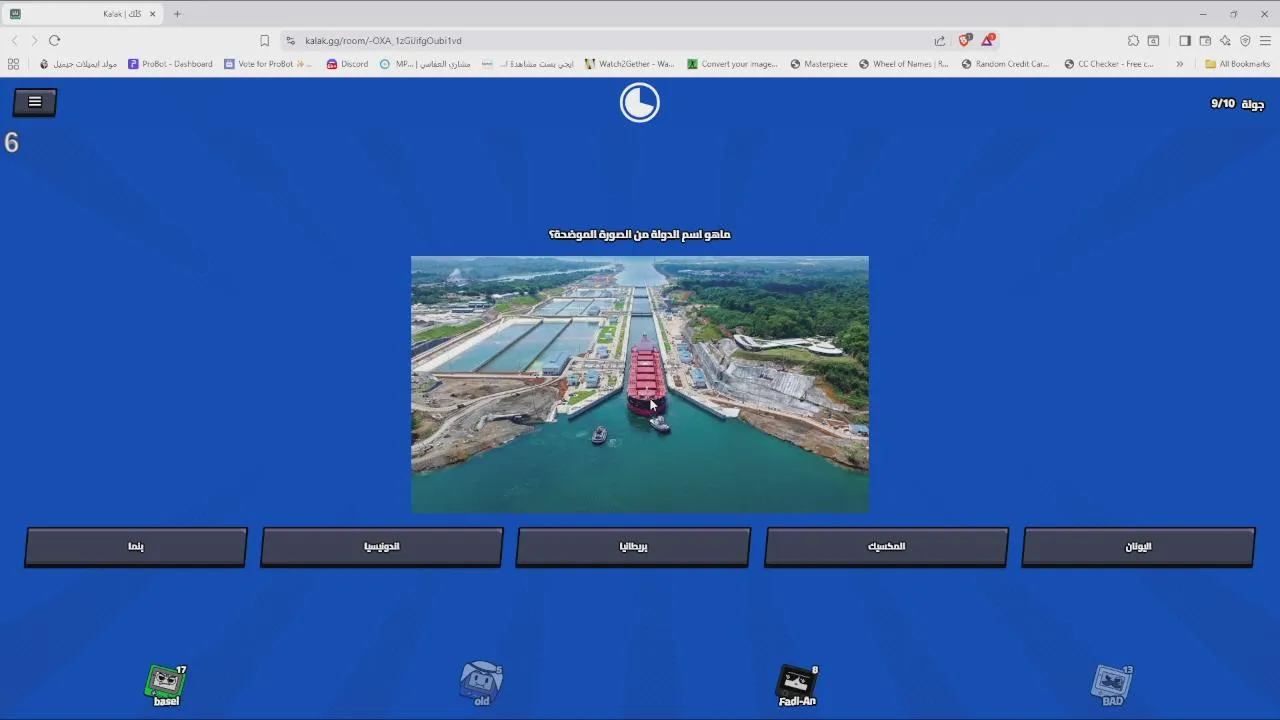
Task: Open the Brave Rewards triangle icon
Action: (987, 41)
